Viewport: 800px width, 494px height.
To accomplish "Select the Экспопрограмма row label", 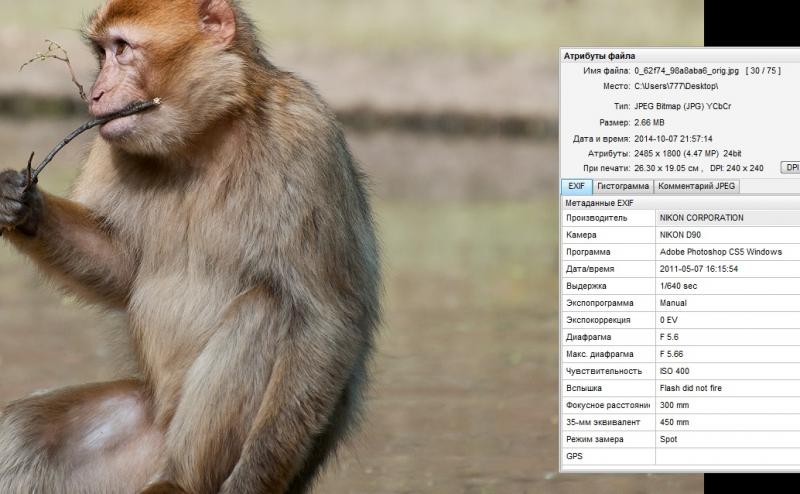I will coord(599,303).
